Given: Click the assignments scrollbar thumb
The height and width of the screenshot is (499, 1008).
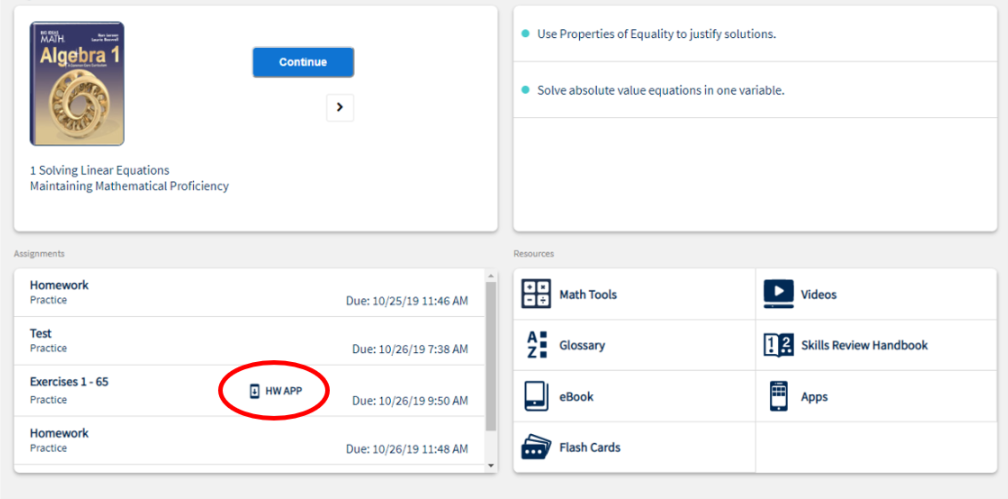Looking at the screenshot, I should [x=490, y=355].
